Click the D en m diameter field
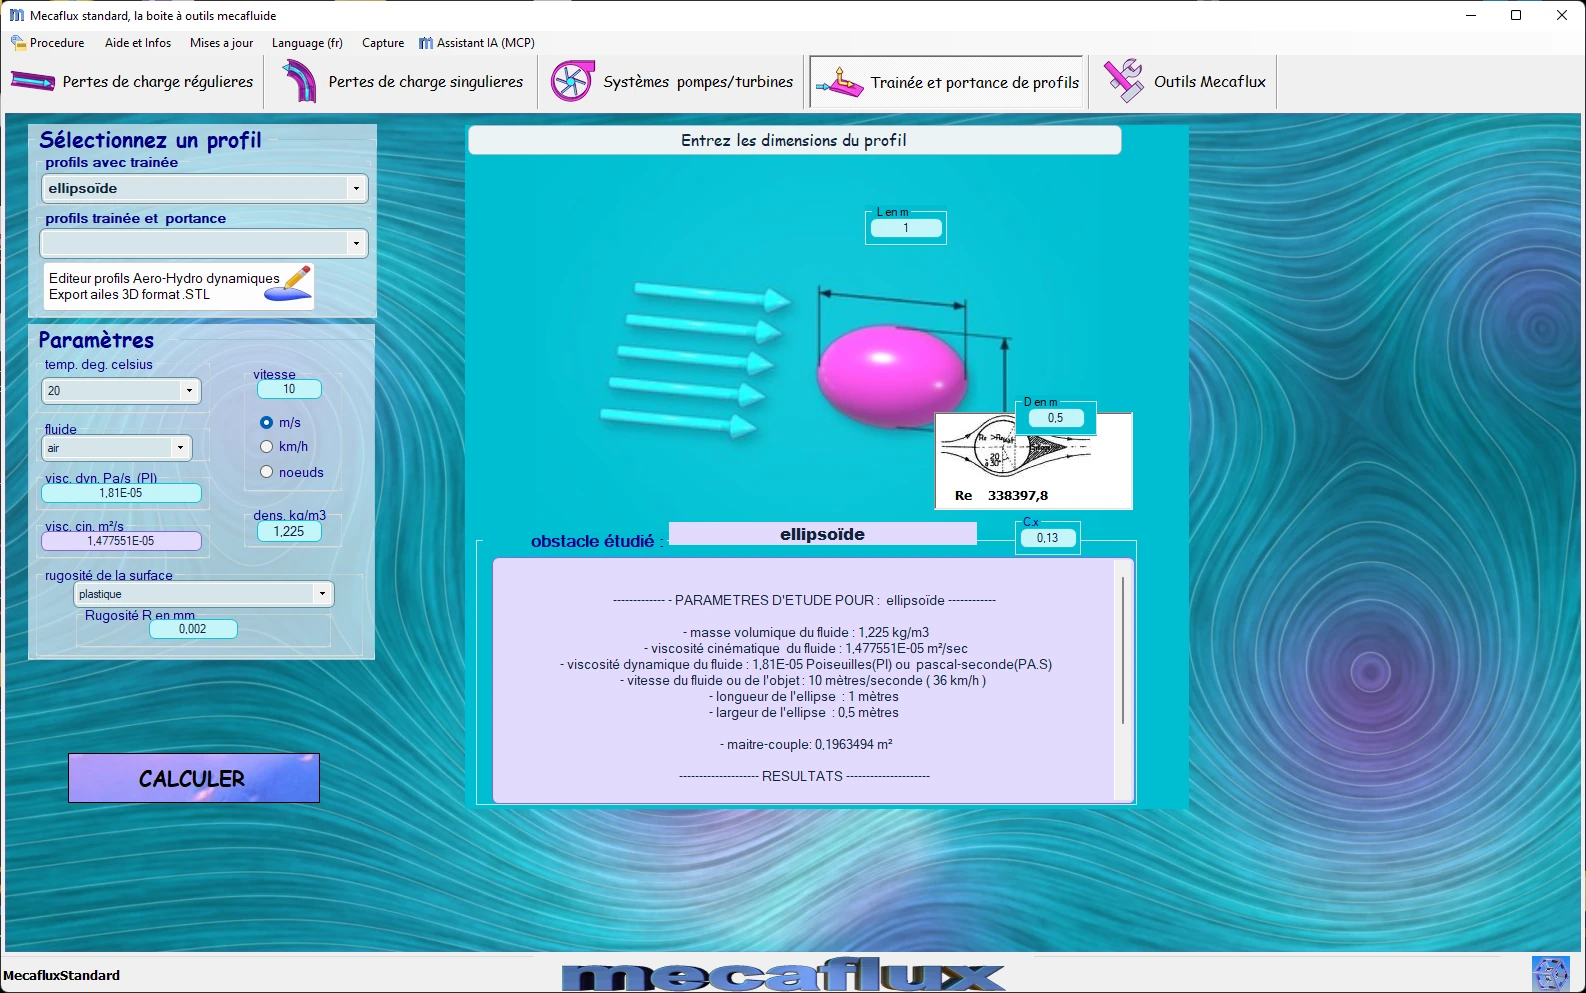Screen dimensions: 1586x993 1055,418
